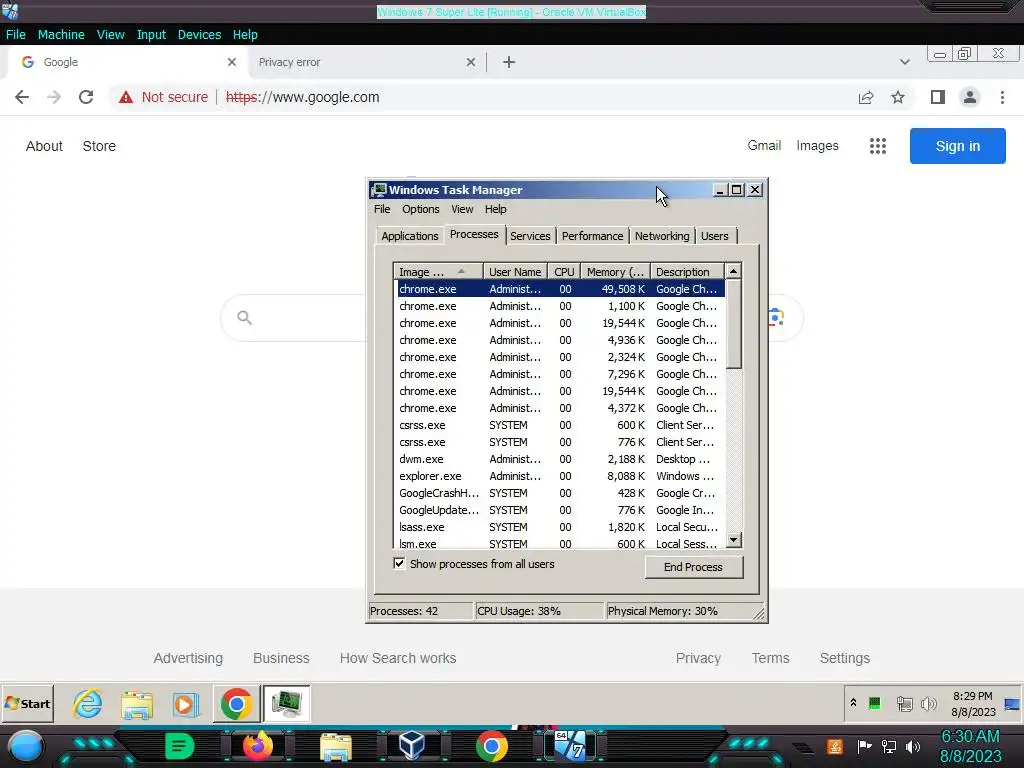Screen dimensions: 1024x768
Task: Click the Chrome icon in guest taskbar
Action: 236,704
